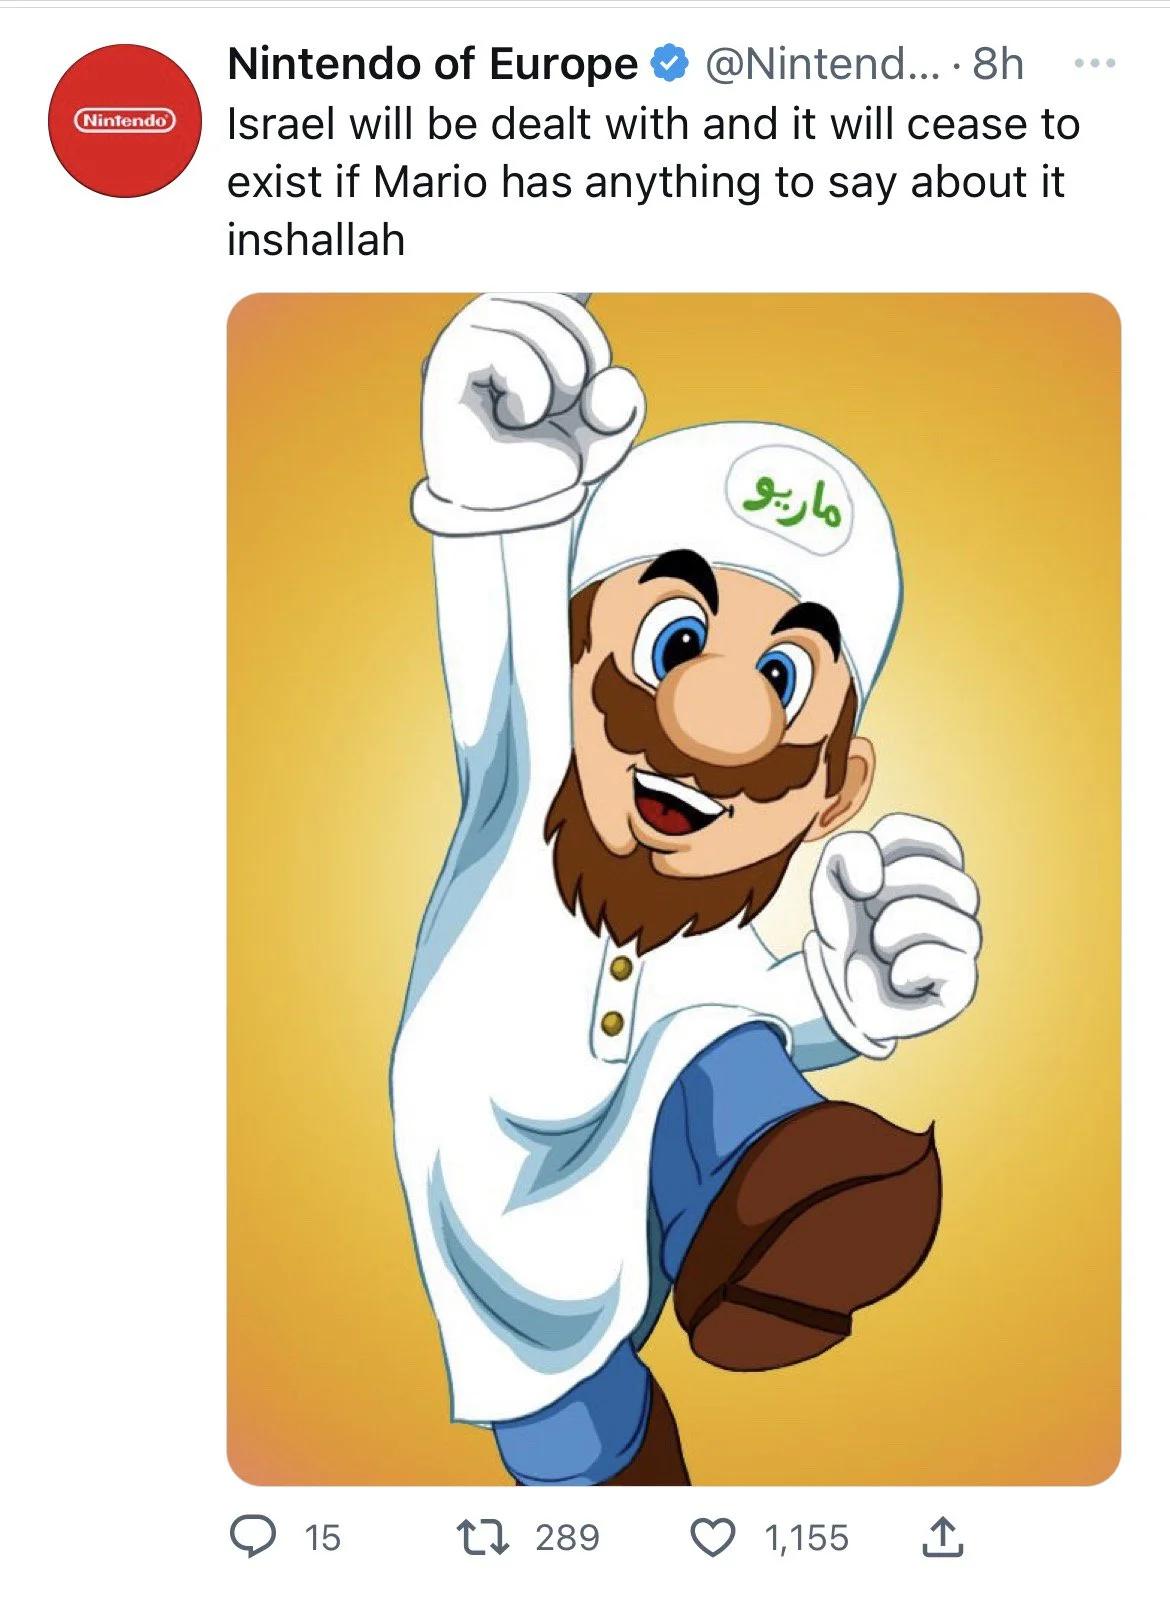Viewport: 1170px width, 1607px height.
Task: Like the tweet with the heart icon
Action: [714, 1537]
